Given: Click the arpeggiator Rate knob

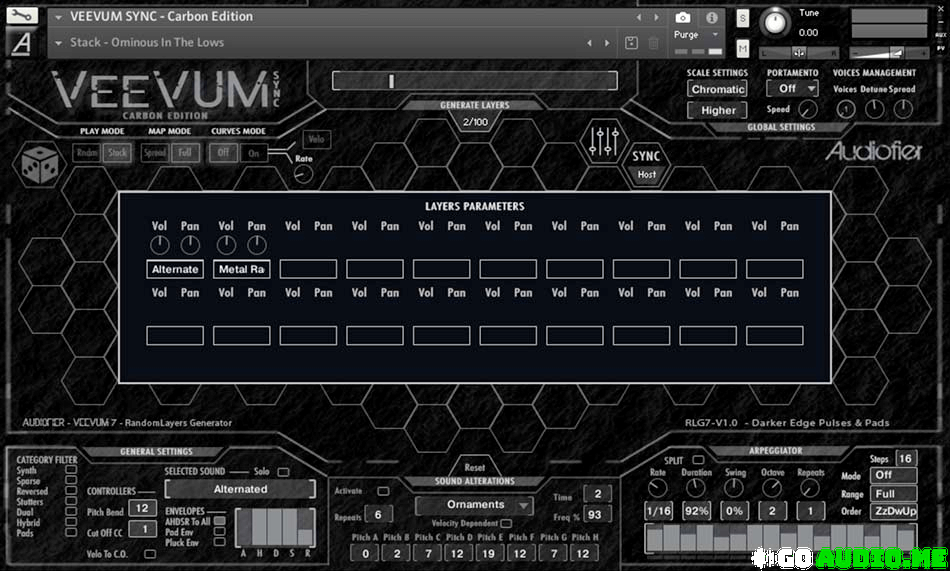Looking at the screenshot, I should (657, 488).
